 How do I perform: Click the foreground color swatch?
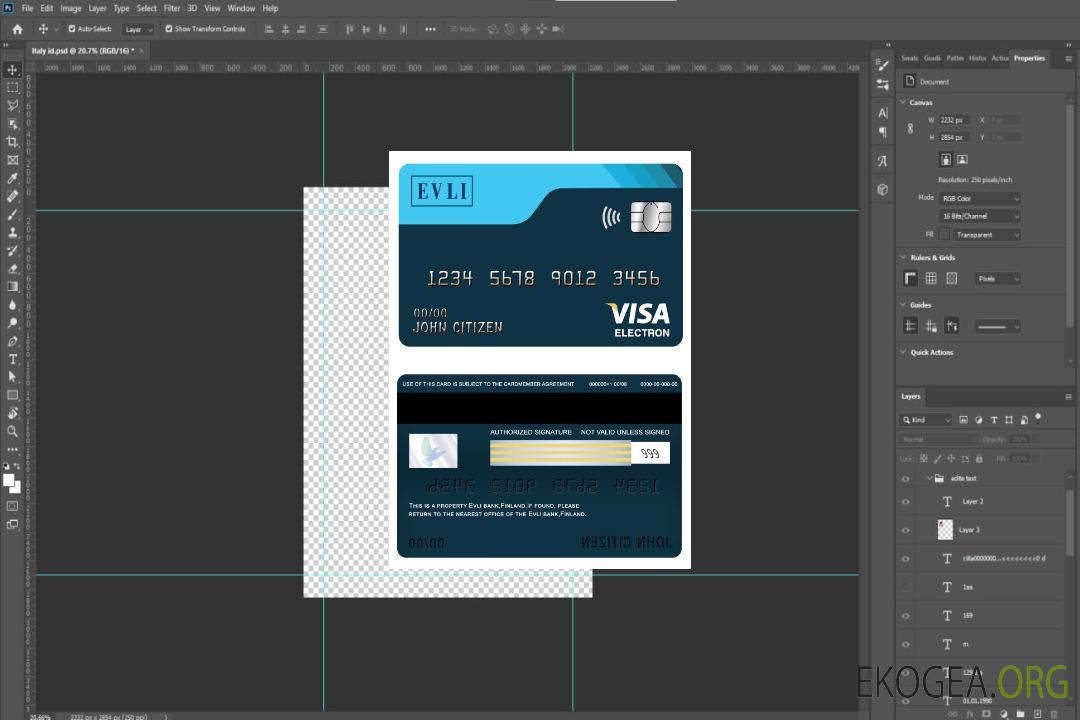(x=8, y=480)
